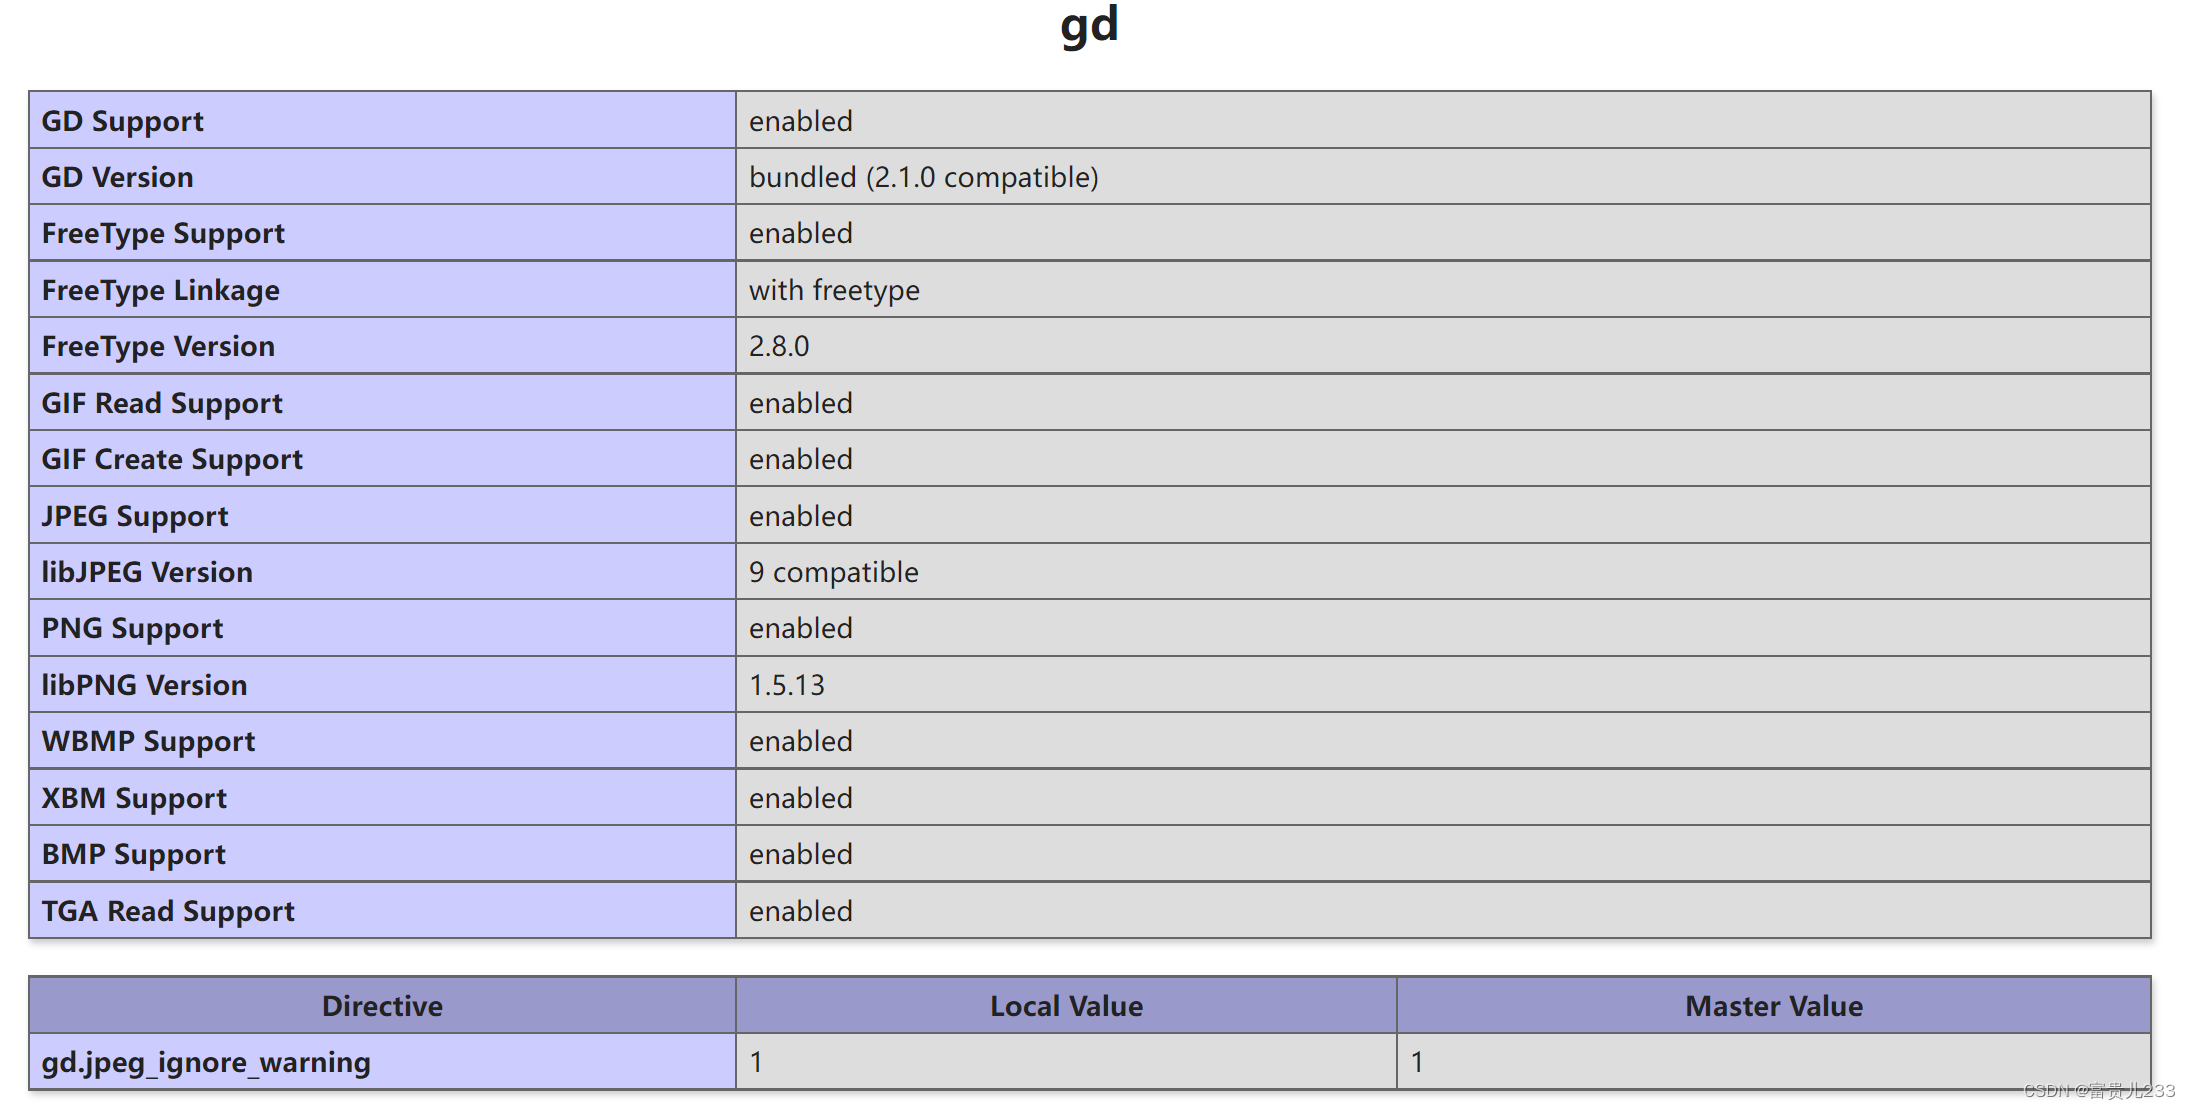Click the FreeType Linkage label
The image size is (2191, 1110).
point(160,289)
